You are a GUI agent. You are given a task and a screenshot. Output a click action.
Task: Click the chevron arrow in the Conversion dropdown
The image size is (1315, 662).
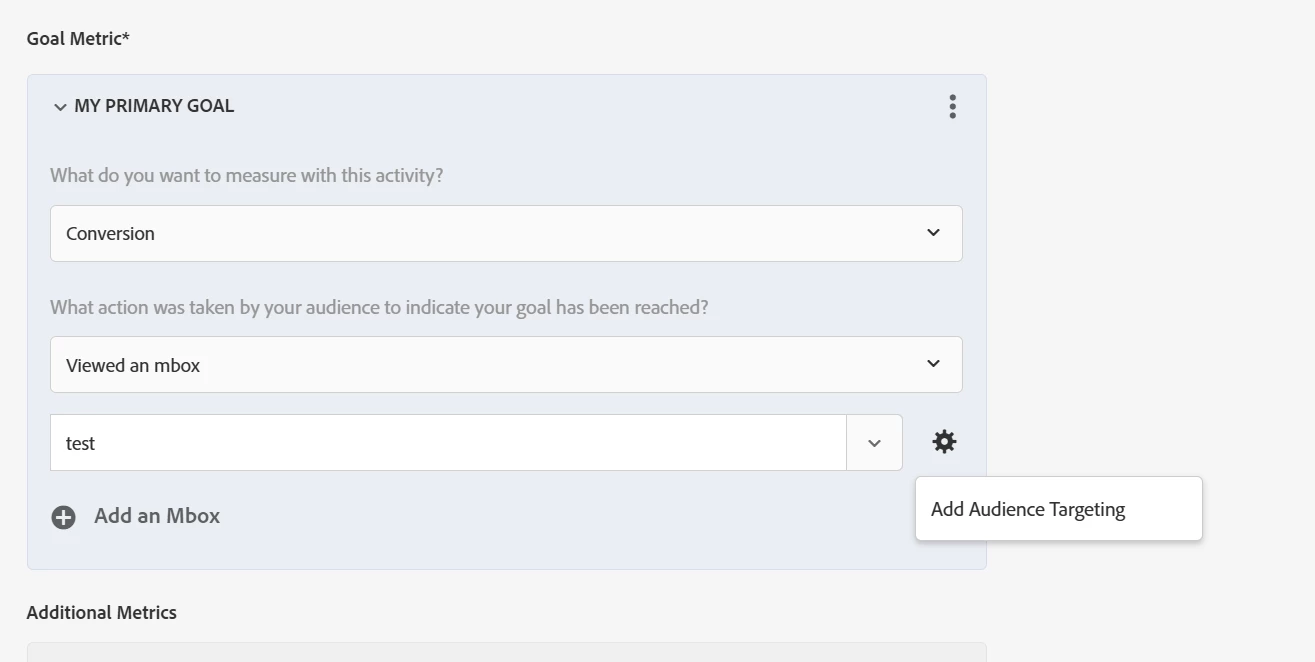pyautogui.click(x=933, y=233)
